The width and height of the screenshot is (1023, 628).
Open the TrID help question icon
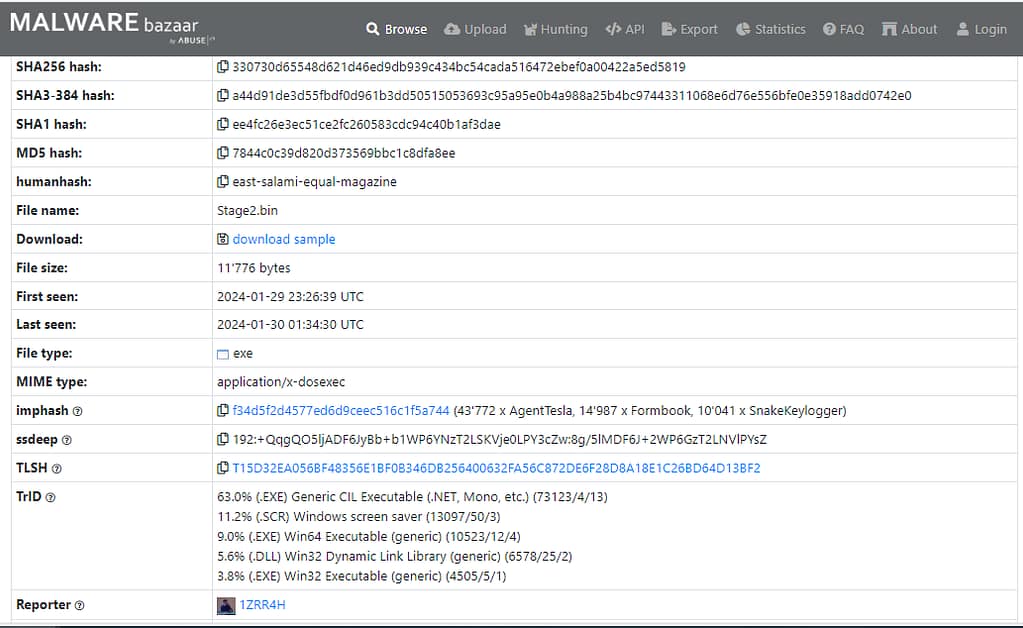pos(51,497)
